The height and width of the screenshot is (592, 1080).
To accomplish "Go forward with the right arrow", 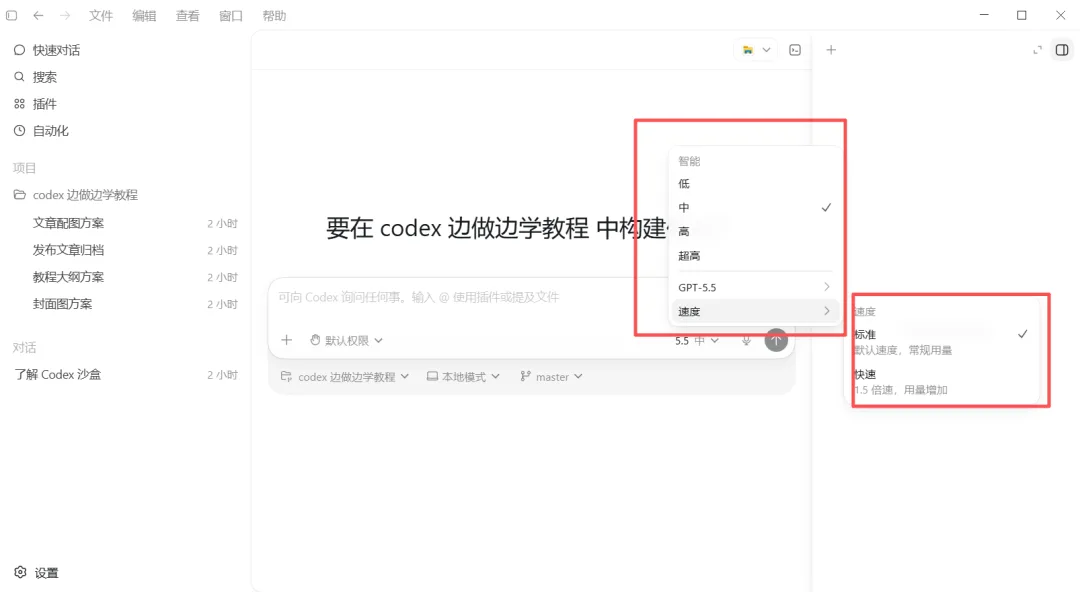I will point(65,15).
